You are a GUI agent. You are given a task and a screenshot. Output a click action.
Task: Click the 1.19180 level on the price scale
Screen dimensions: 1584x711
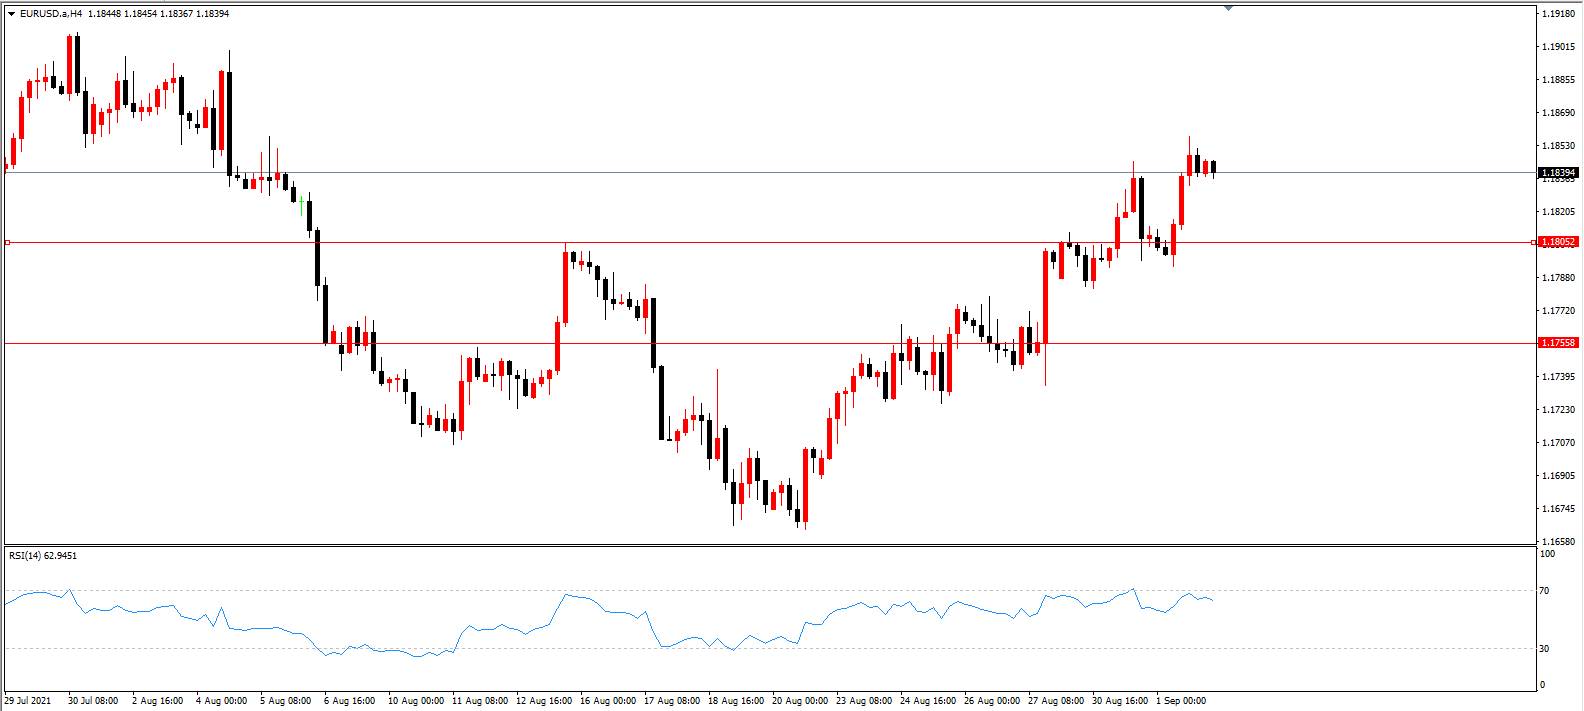[1558, 14]
